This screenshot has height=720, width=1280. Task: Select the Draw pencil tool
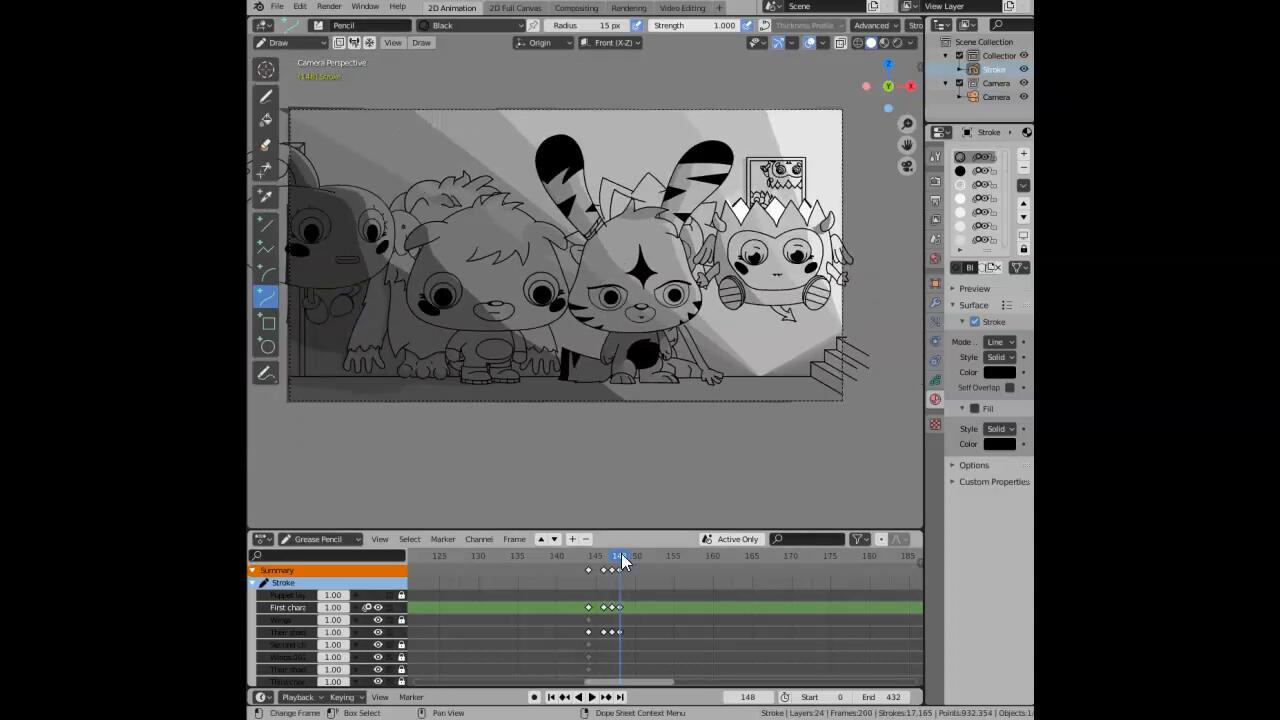point(266,96)
